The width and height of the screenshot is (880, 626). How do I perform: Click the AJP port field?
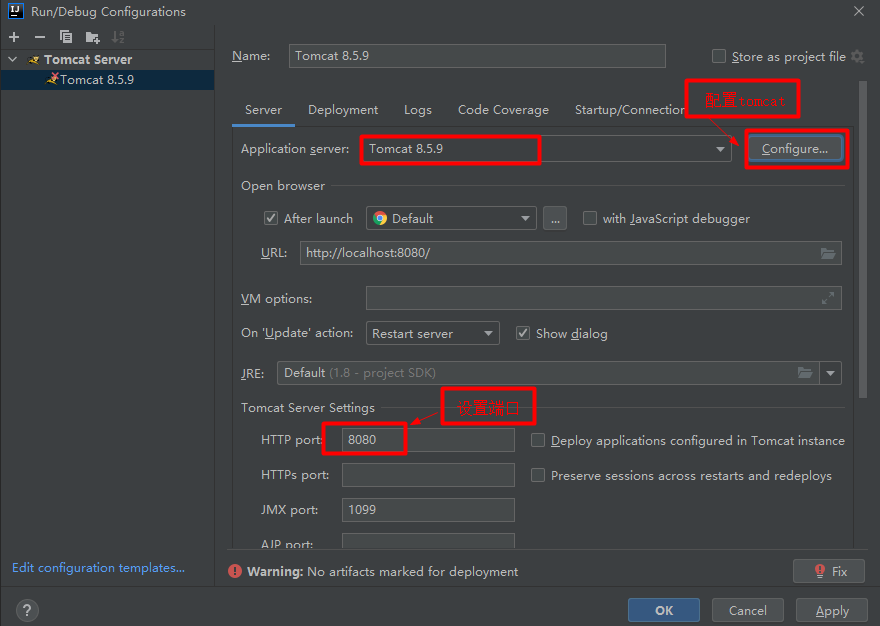(428, 541)
